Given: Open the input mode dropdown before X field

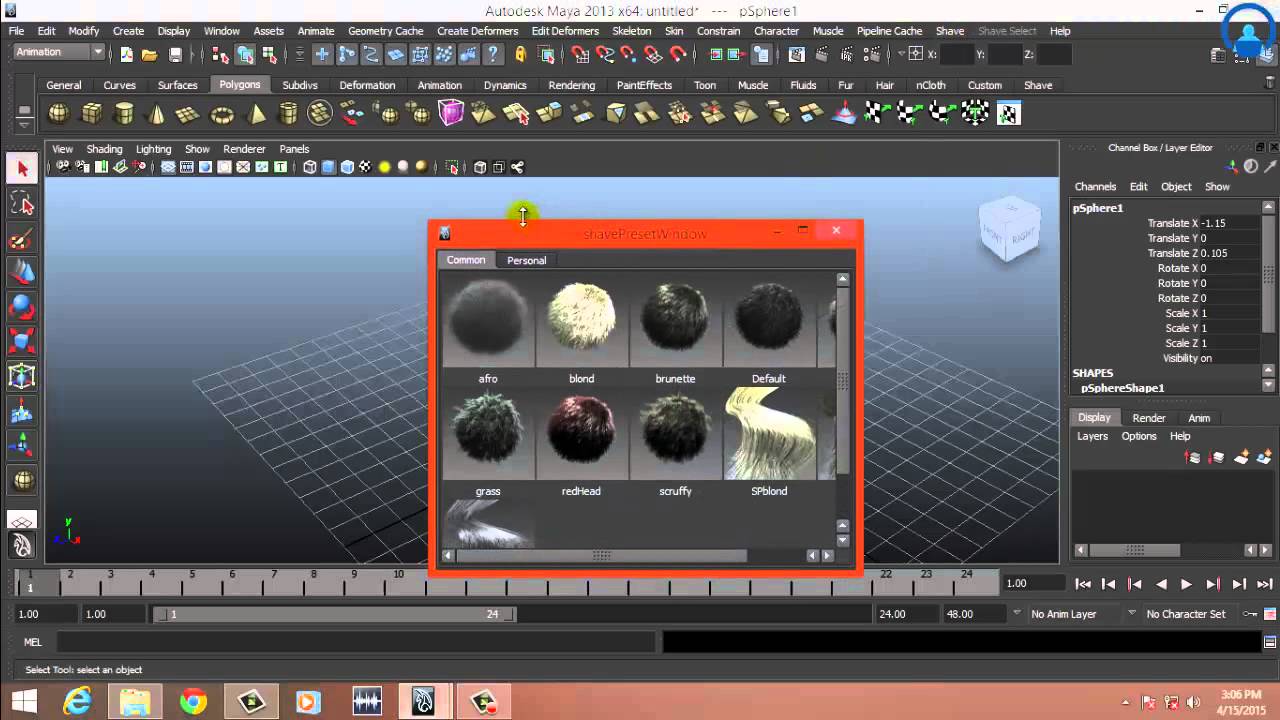Looking at the screenshot, I should [x=901, y=53].
